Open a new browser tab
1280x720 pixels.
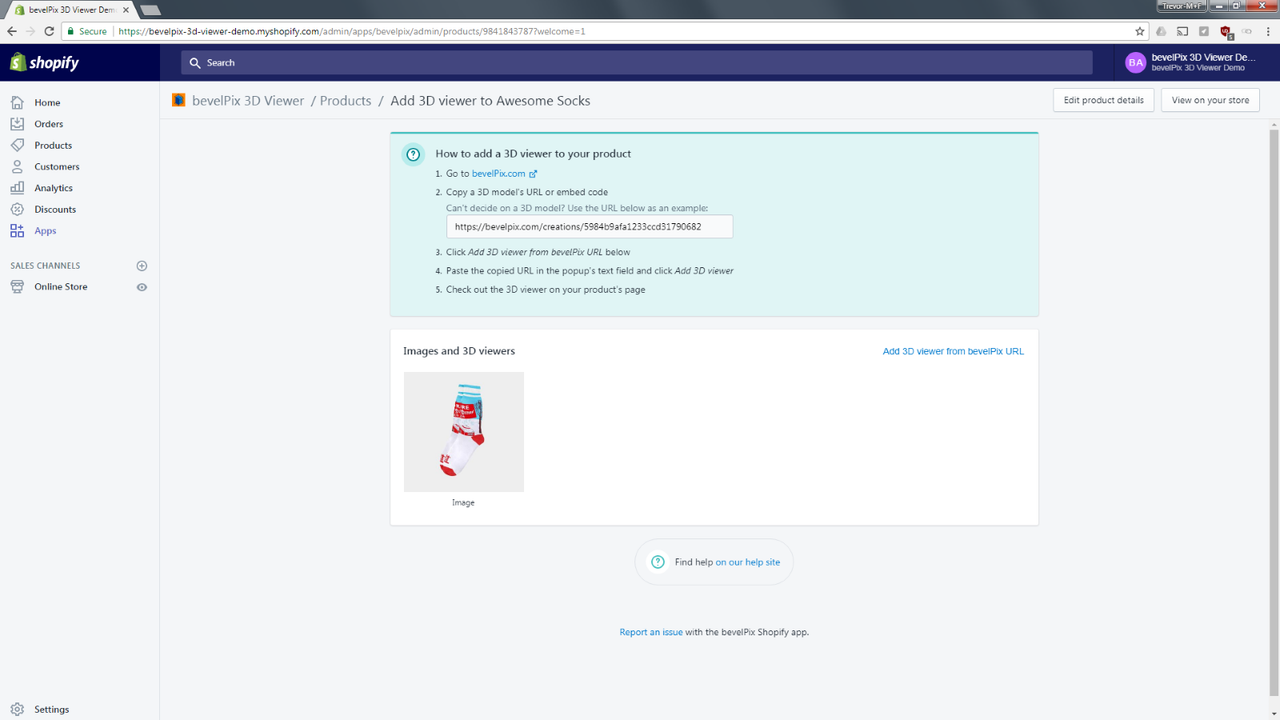coord(150,9)
